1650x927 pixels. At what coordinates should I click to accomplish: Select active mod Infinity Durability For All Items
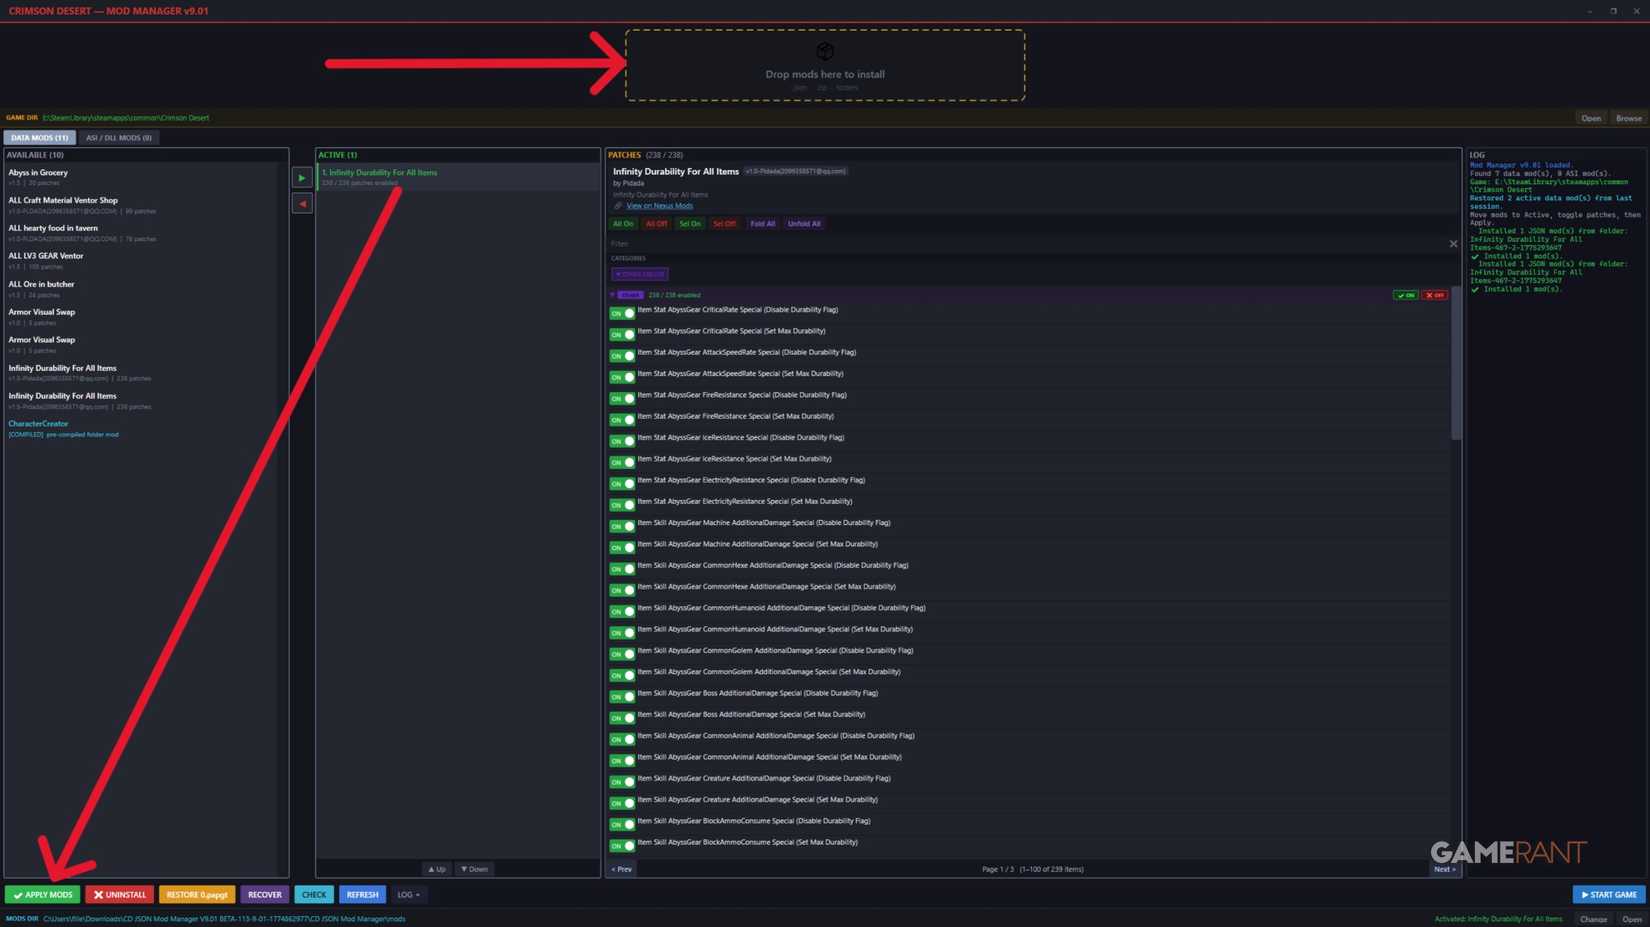click(x=458, y=177)
